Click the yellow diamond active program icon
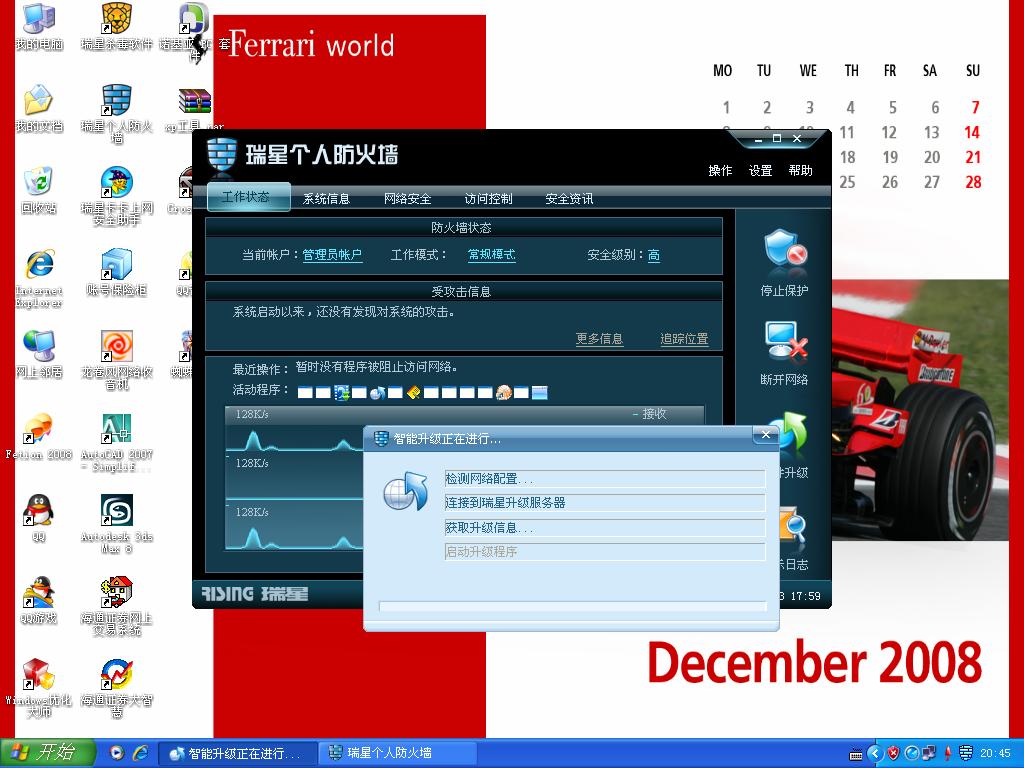 click(x=413, y=392)
